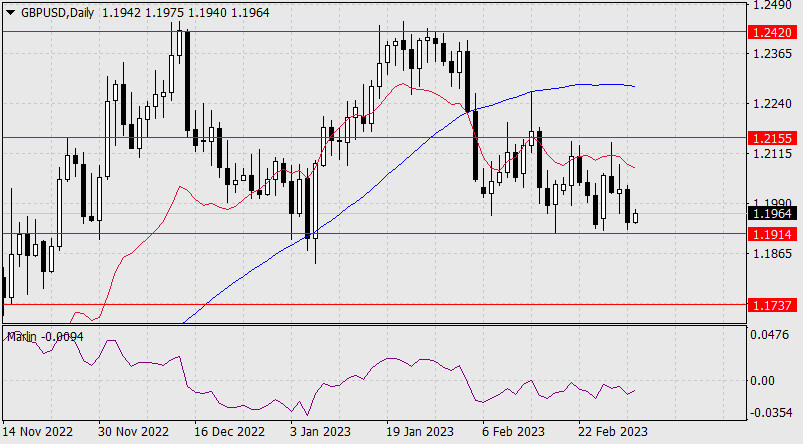Select the 14 Nov 2022 date label

tap(38, 432)
